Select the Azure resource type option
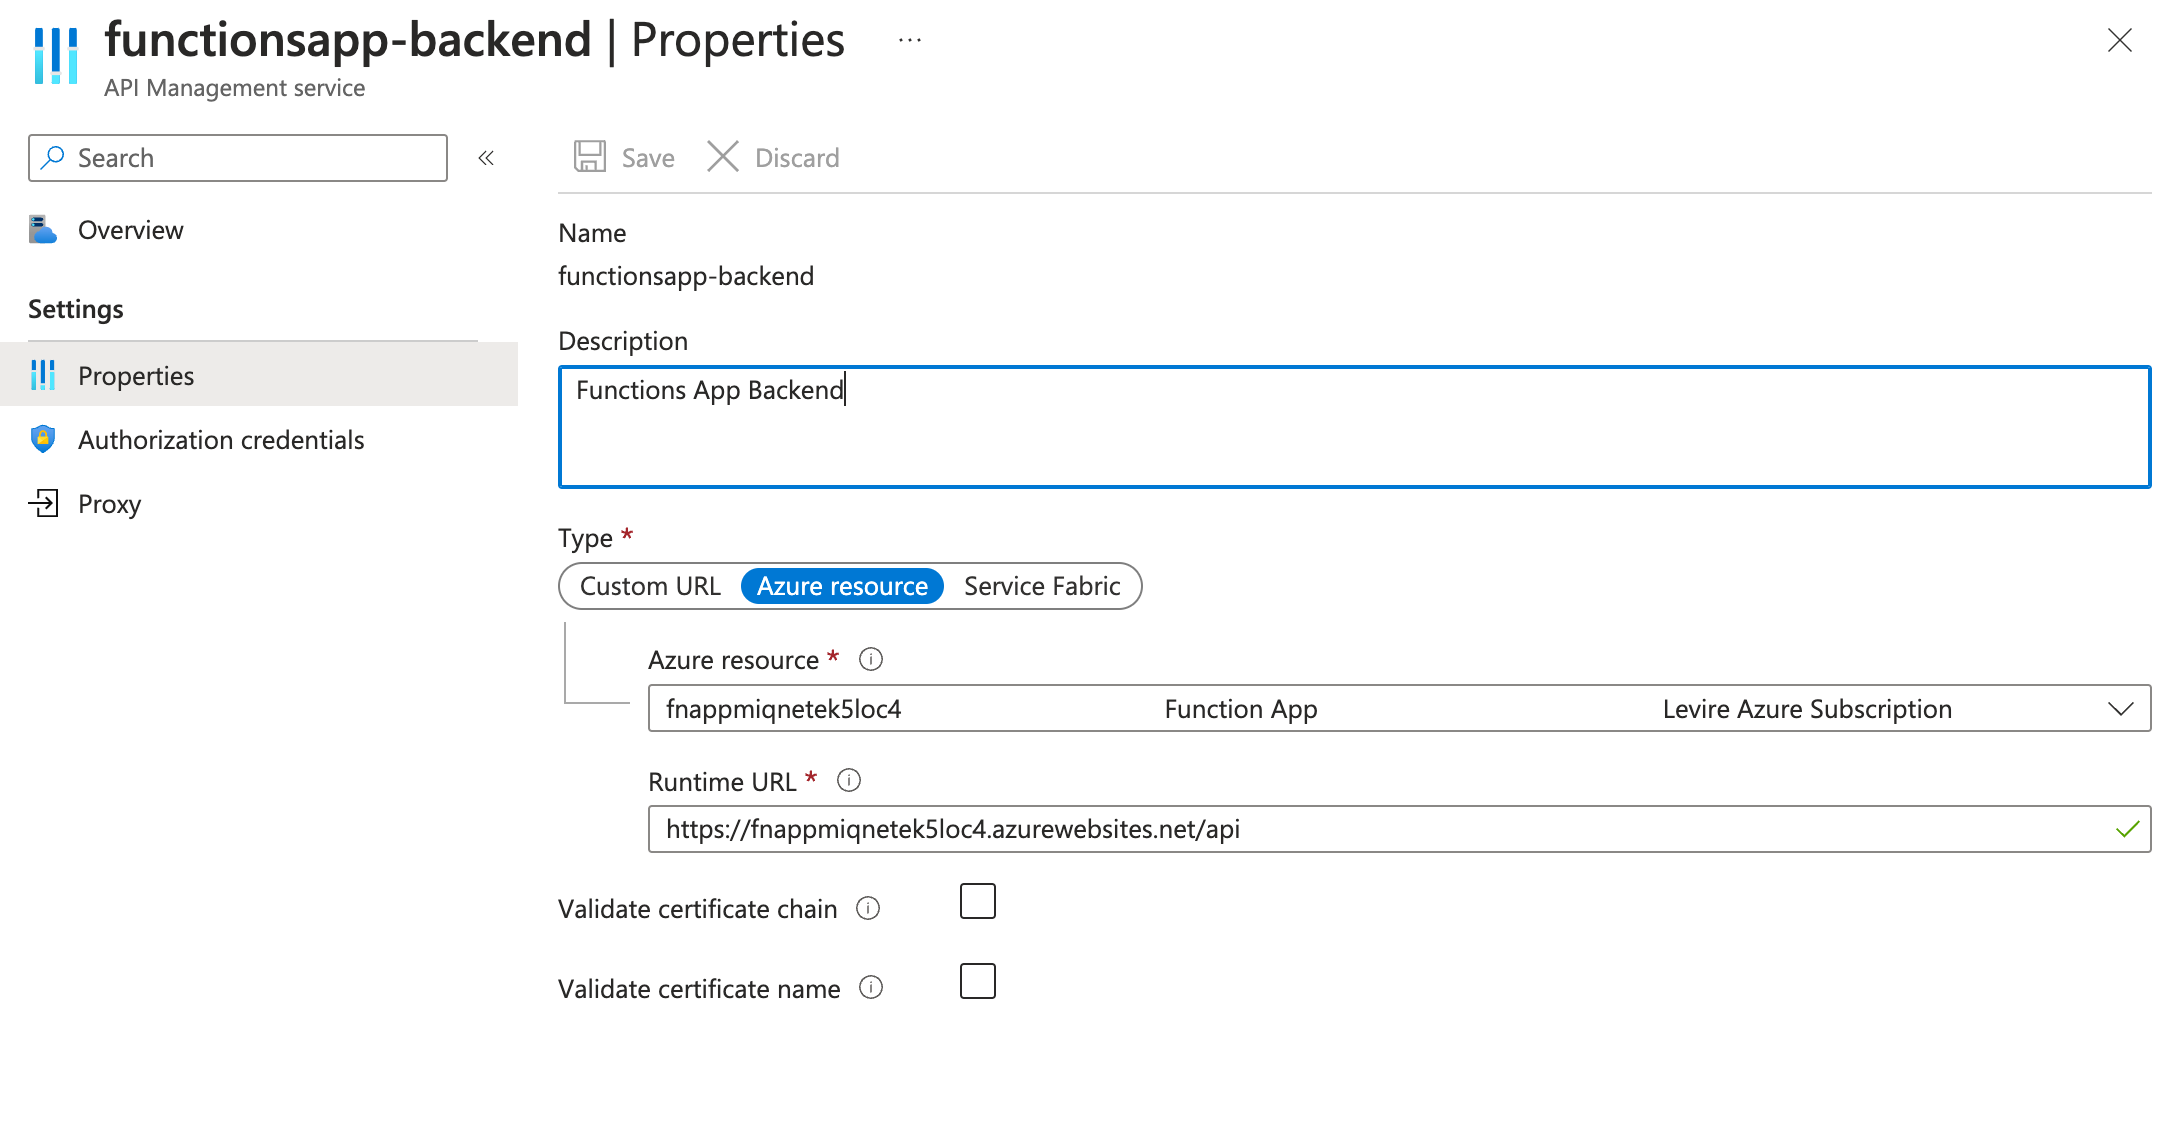Viewport: 2178px width, 1142px height. [842, 586]
